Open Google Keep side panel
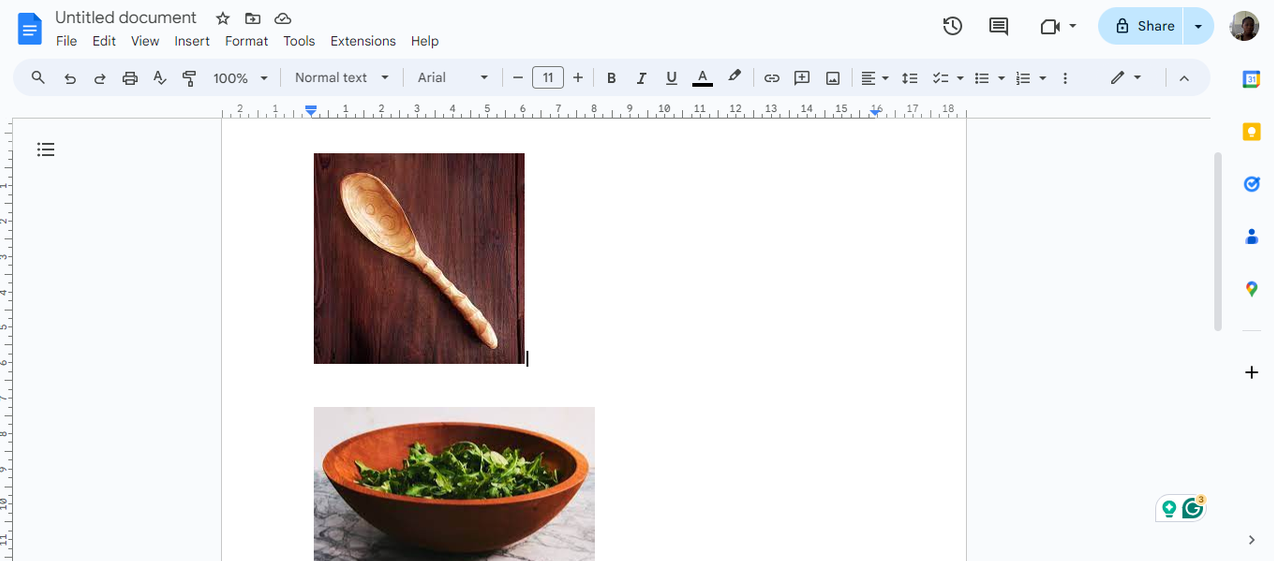 click(1251, 132)
